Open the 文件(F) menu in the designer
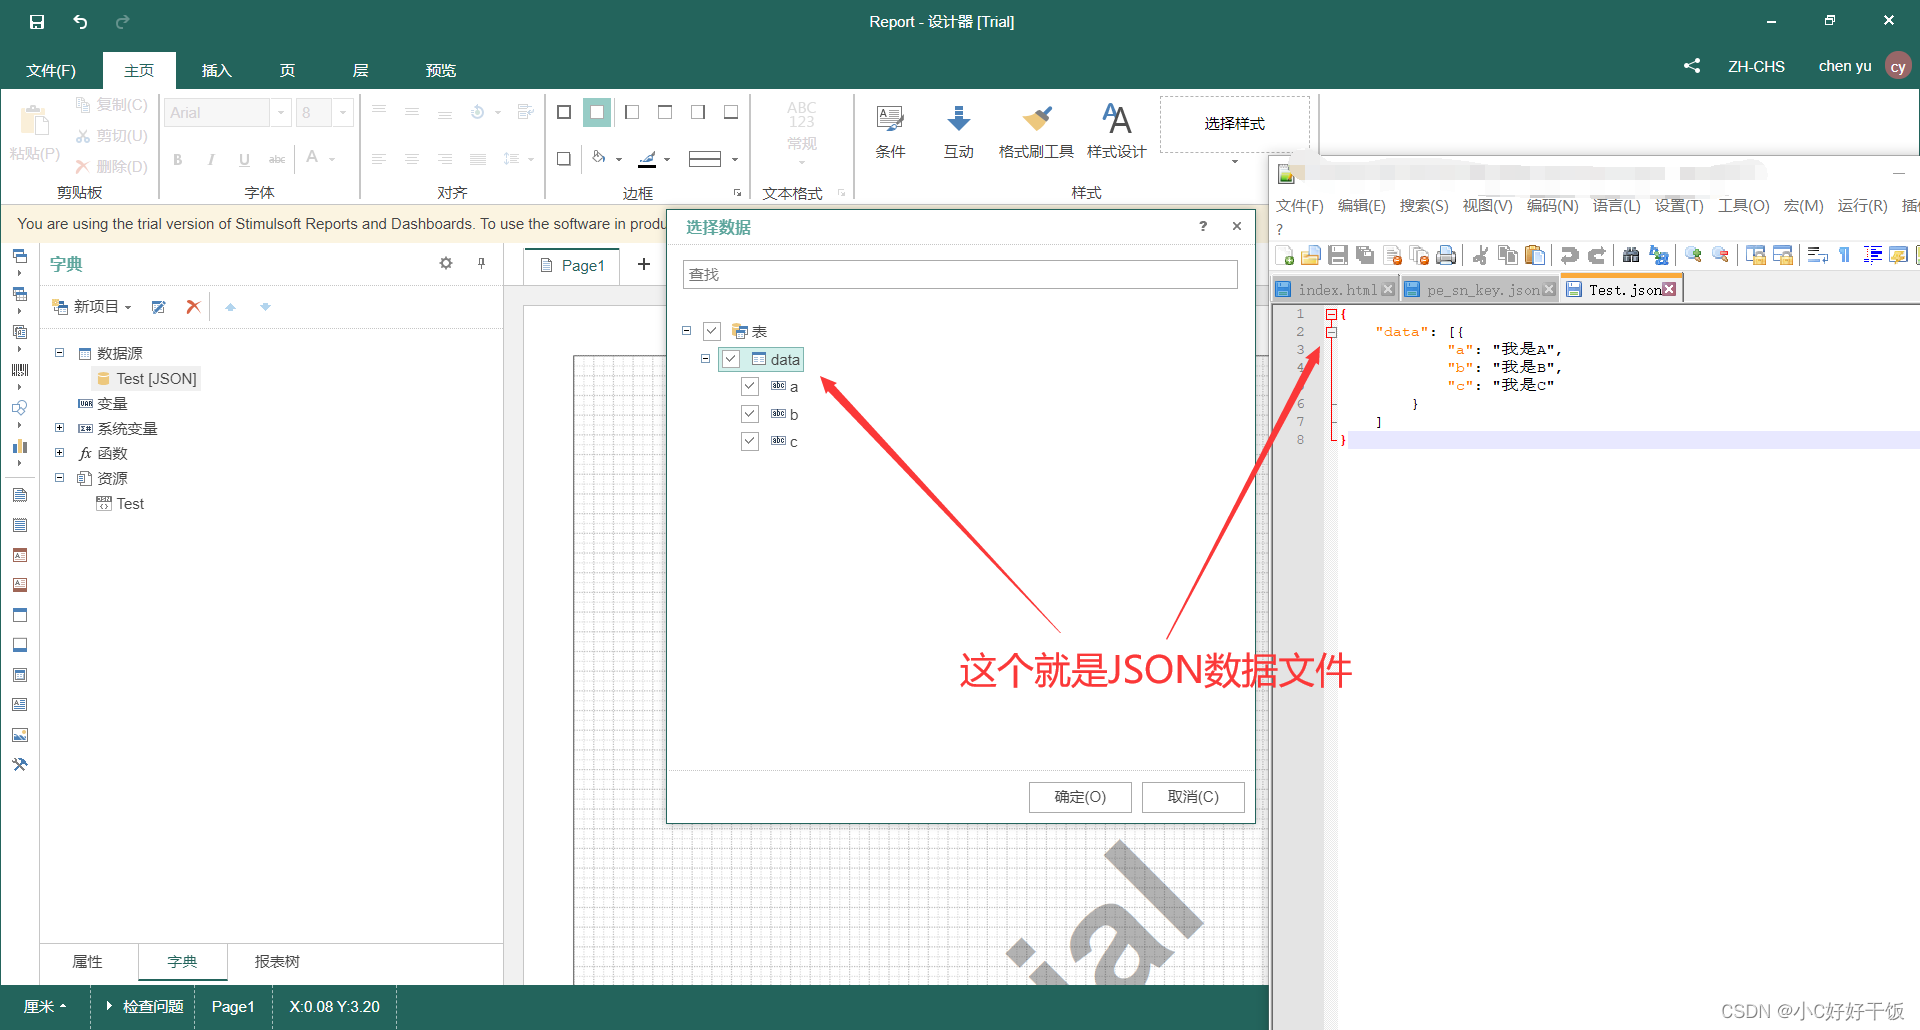 51,70
